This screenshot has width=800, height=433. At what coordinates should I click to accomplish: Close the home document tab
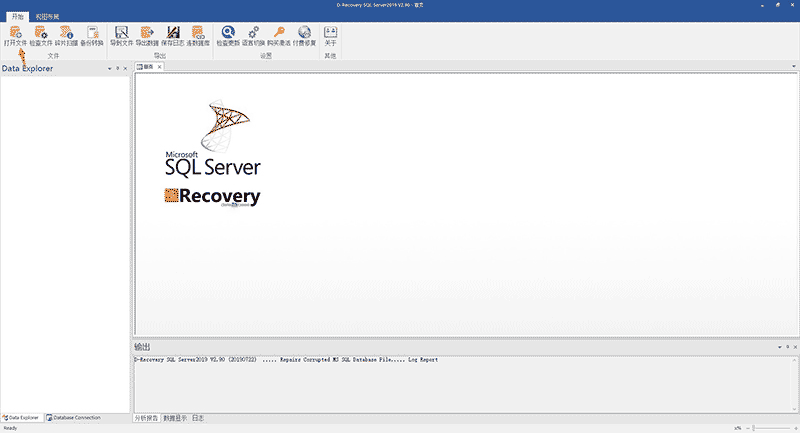[160, 67]
